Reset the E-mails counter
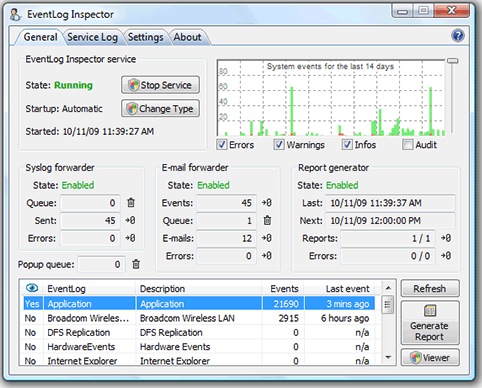Screen dimensions: 482x388 (267, 238)
